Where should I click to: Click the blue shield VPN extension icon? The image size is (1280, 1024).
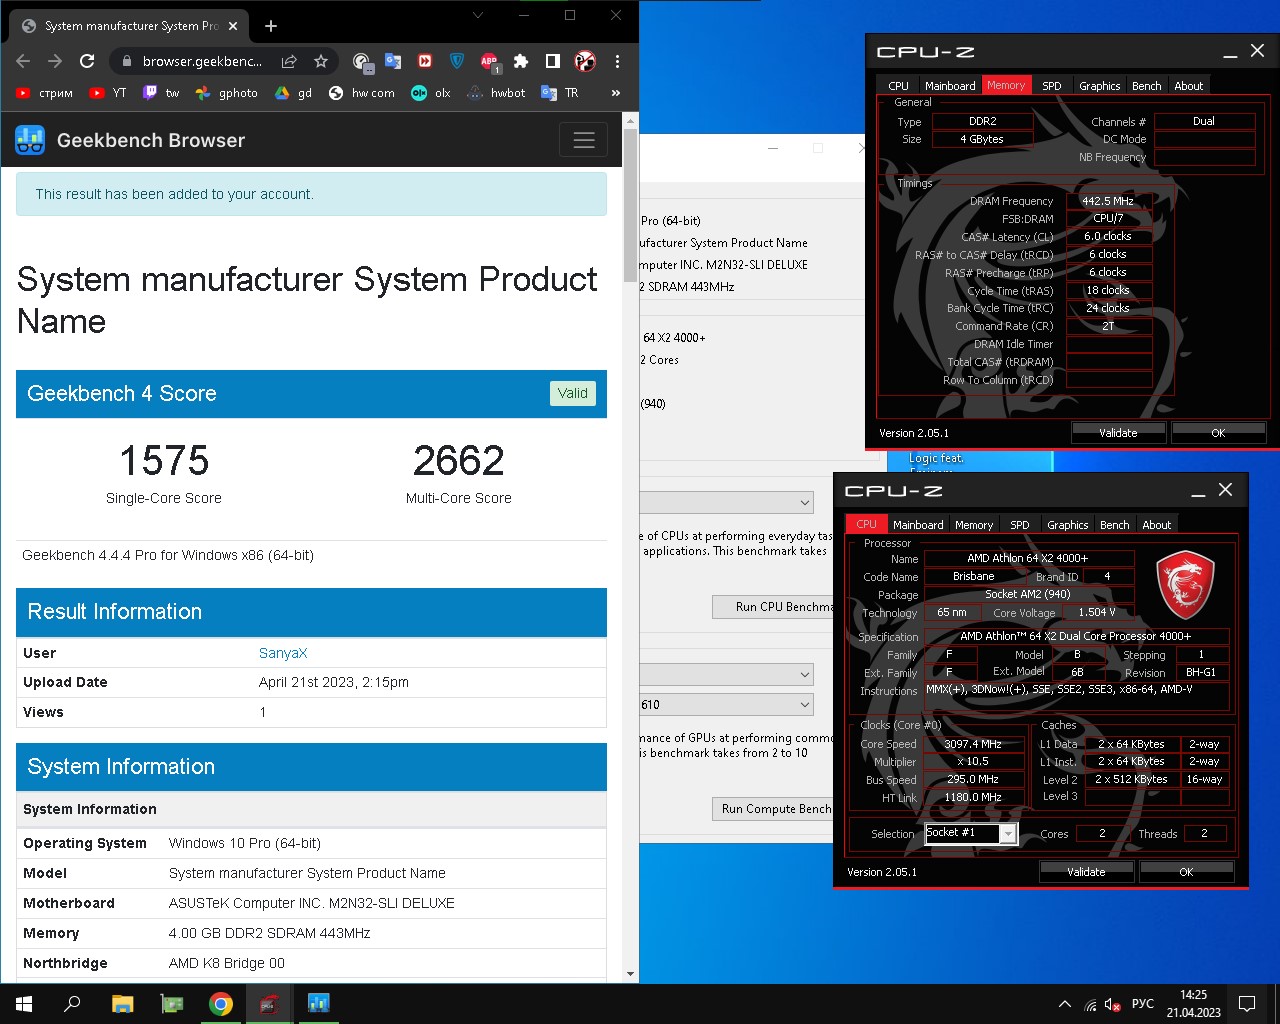[x=457, y=61]
